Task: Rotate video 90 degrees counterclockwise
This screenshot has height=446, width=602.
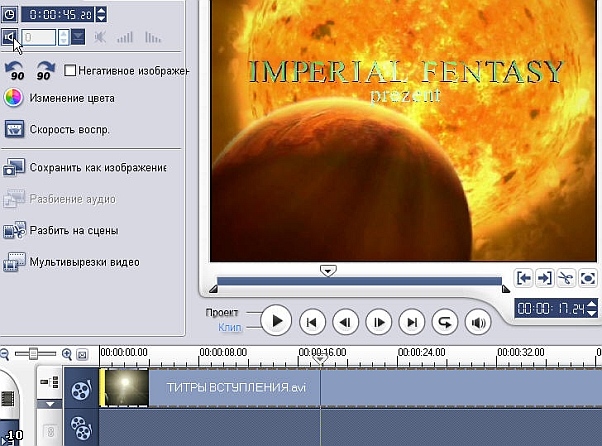Action: point(14,70)
